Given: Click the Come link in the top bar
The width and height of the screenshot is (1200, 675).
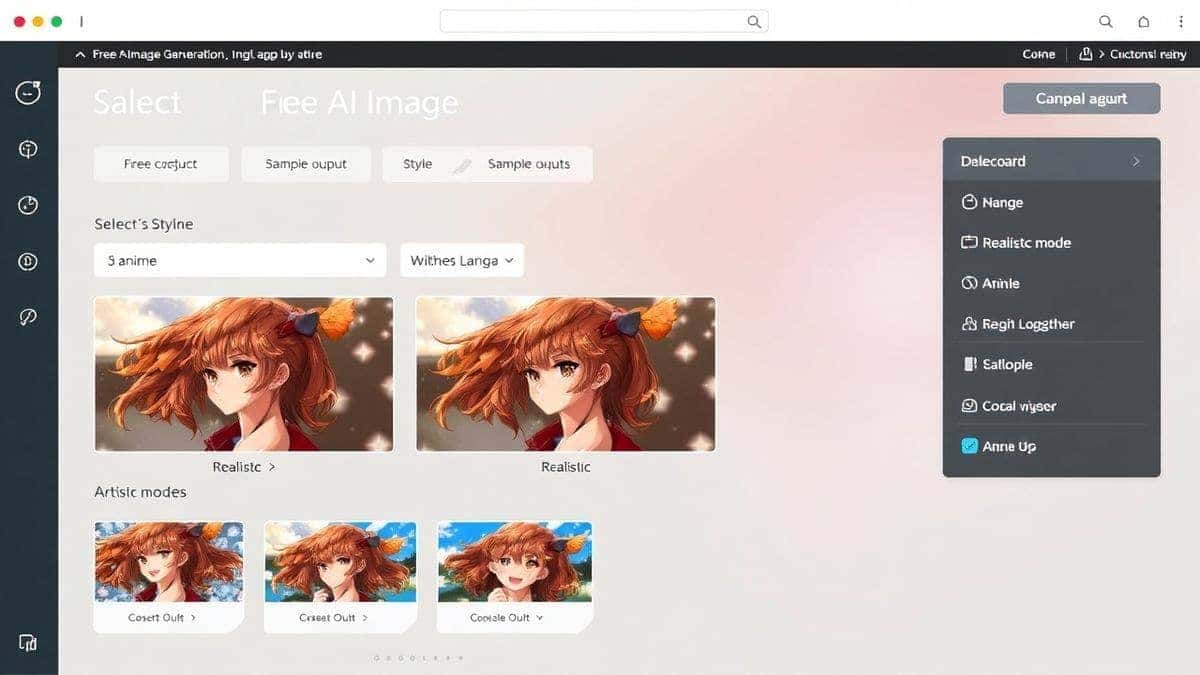Looking at the screenshot, I should [1039, 54].
